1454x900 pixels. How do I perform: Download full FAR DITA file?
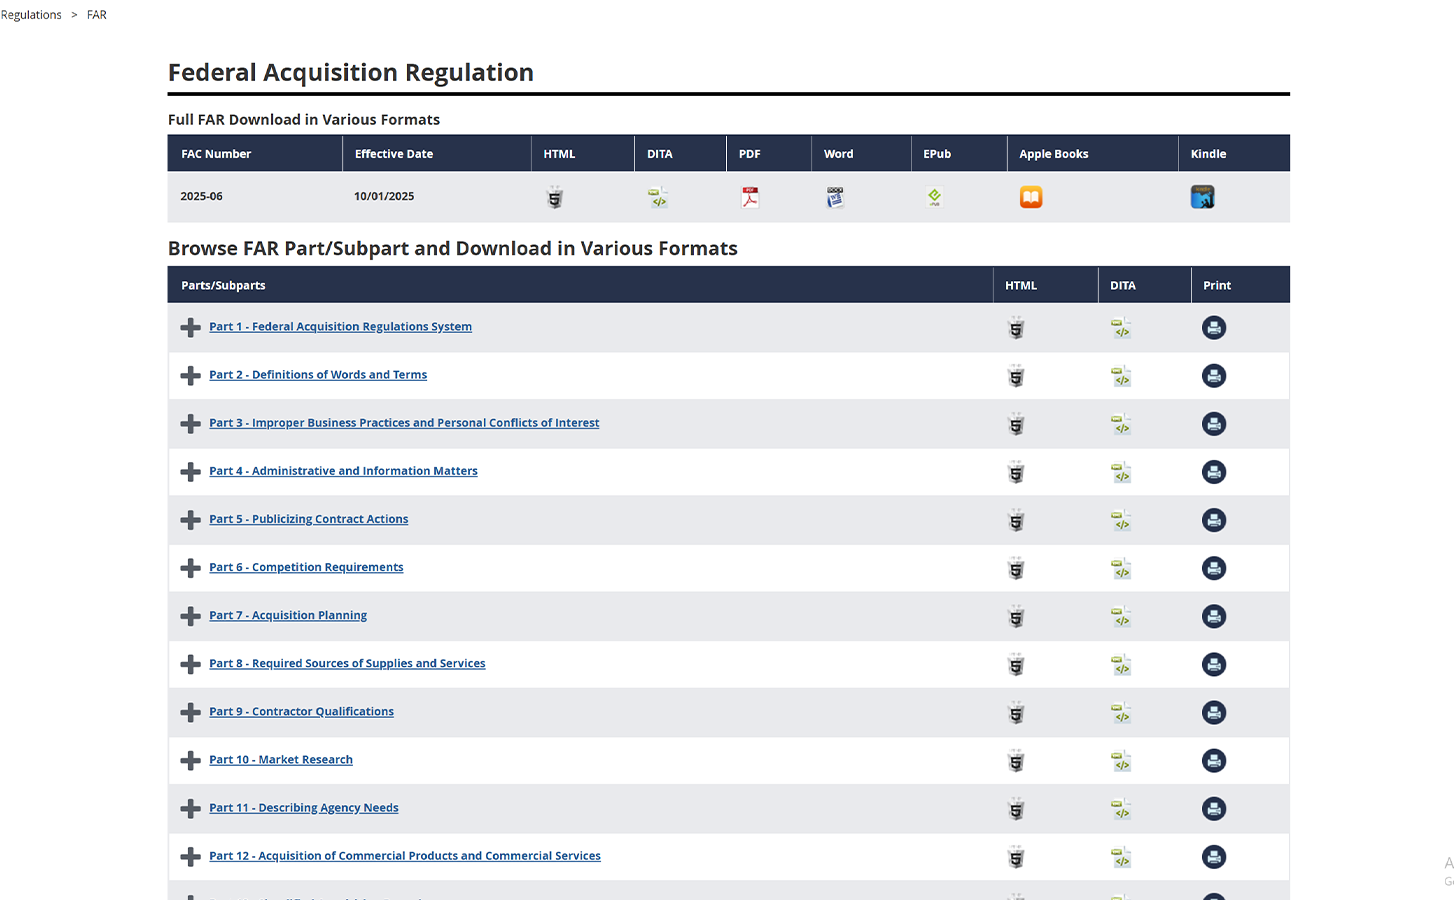click(658, 197)
